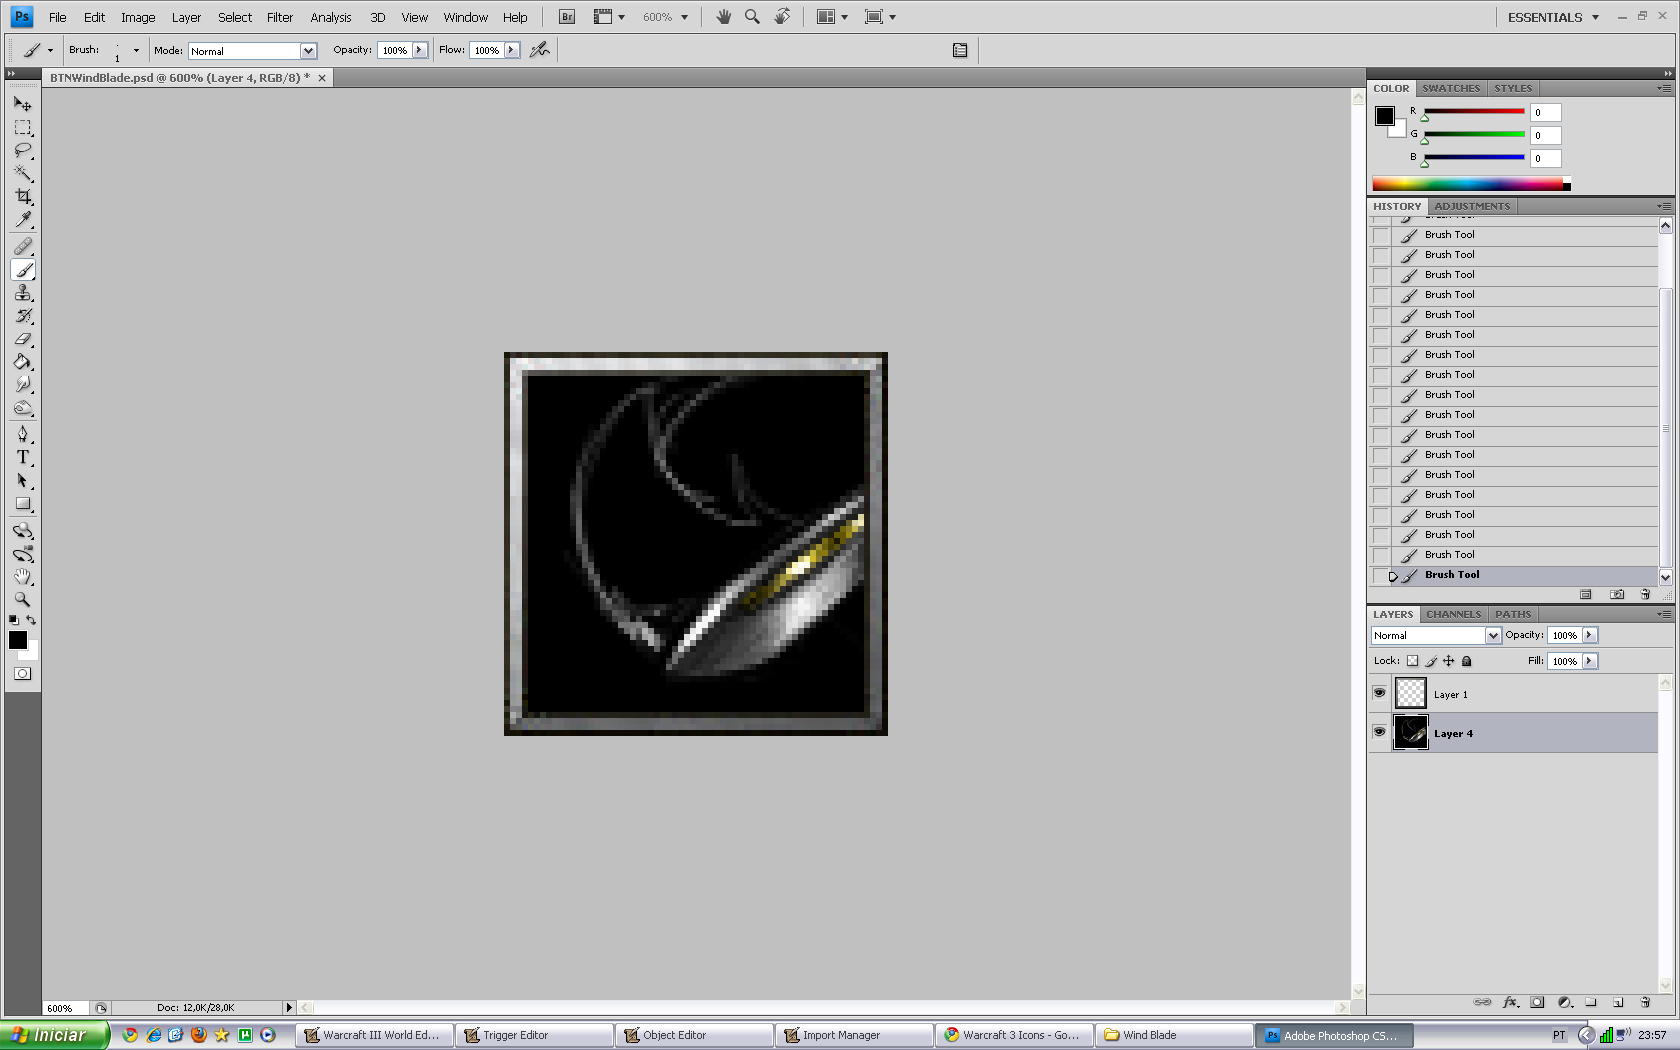Select the Path Selection tool

(23, 481)
